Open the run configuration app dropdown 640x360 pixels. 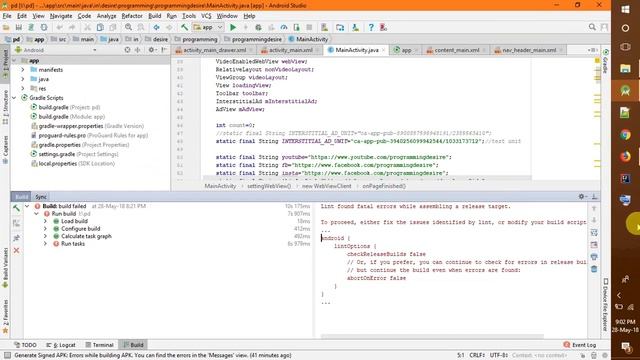[x=208, y=27]
